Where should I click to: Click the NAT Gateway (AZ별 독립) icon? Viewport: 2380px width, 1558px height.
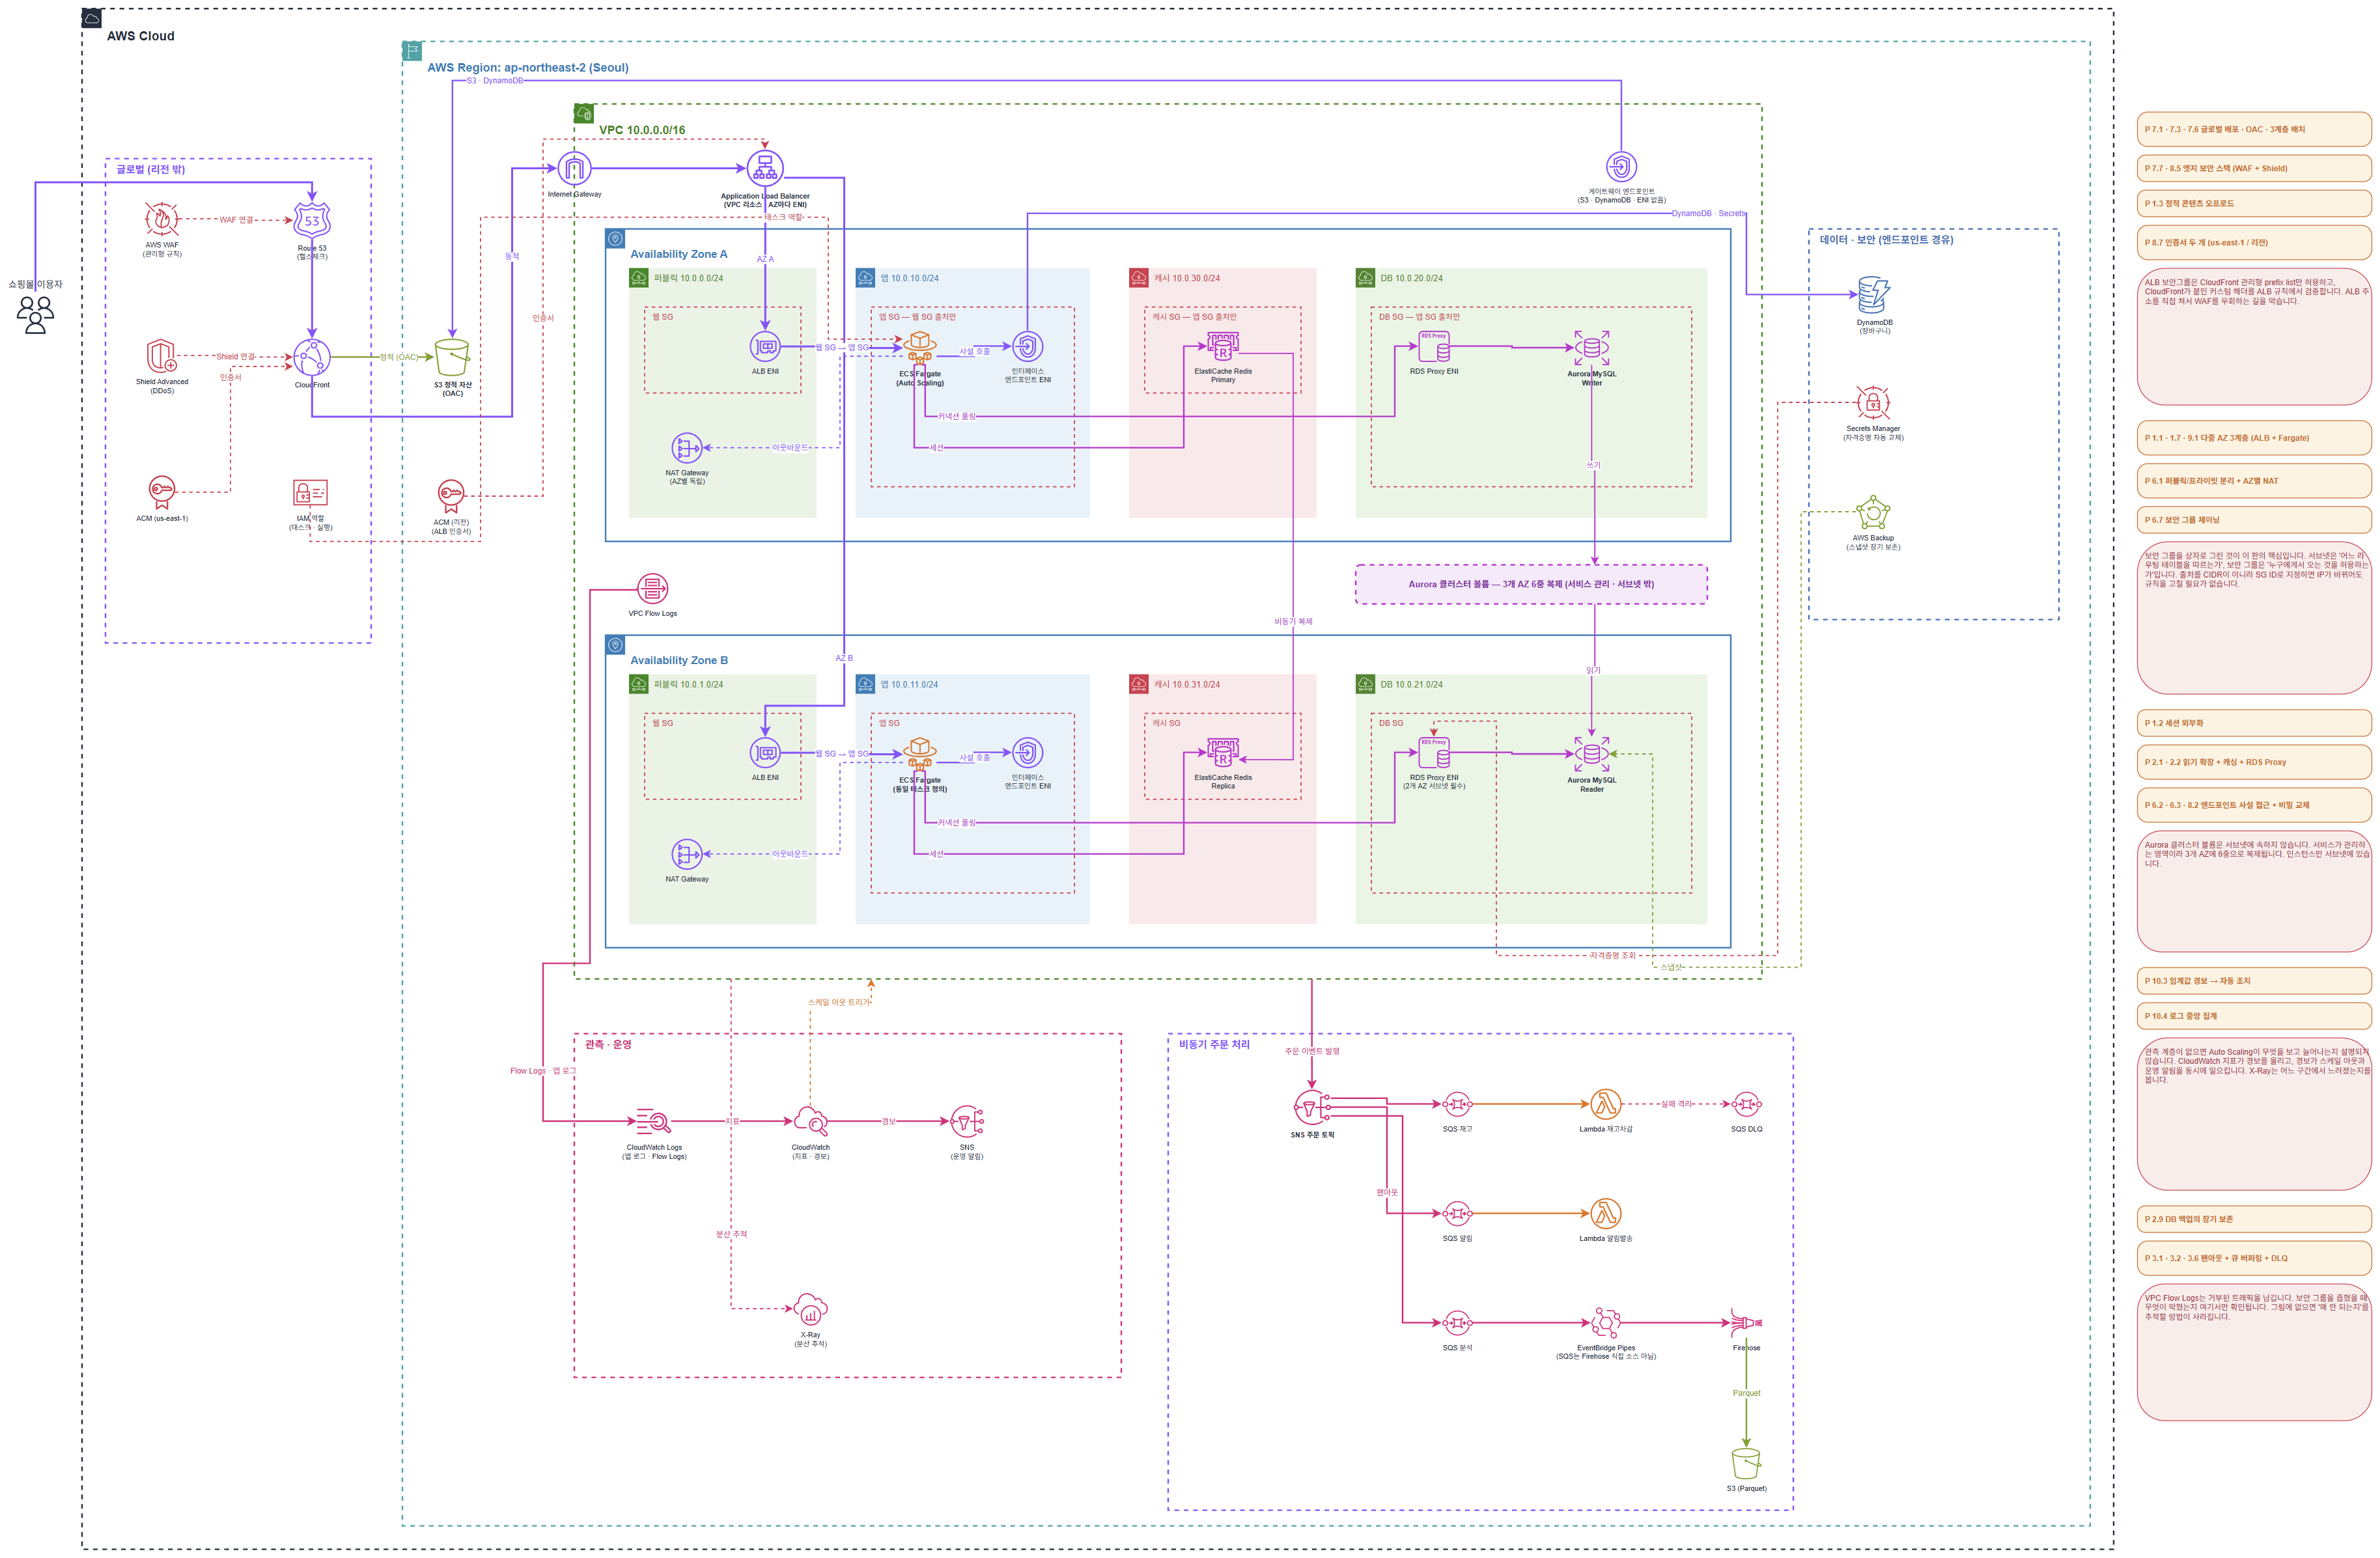click(x=687, y=447)
